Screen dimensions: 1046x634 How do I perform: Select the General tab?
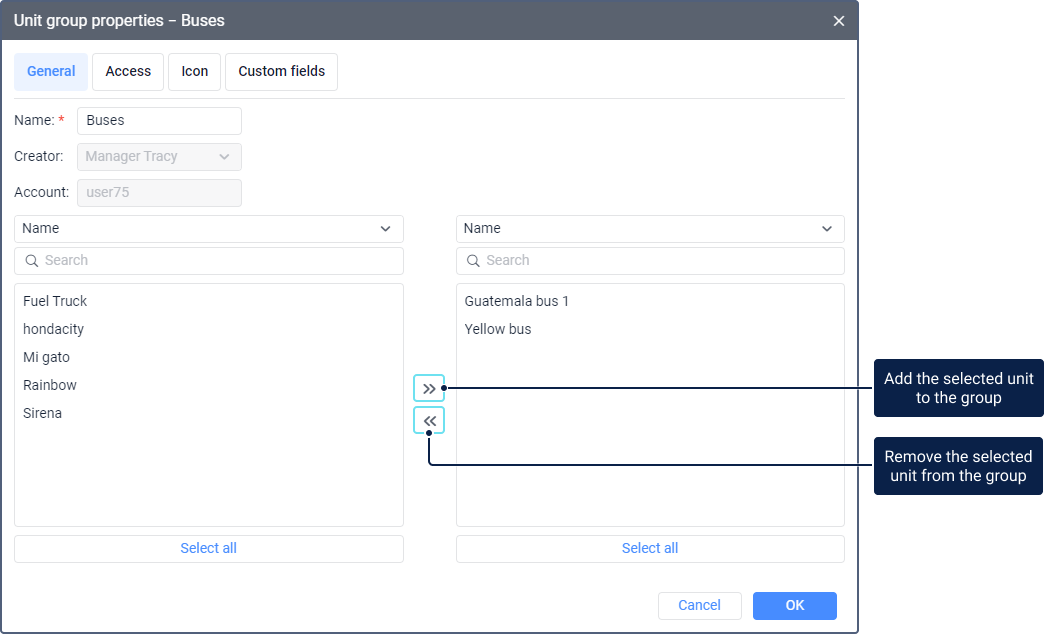point(51,72)
